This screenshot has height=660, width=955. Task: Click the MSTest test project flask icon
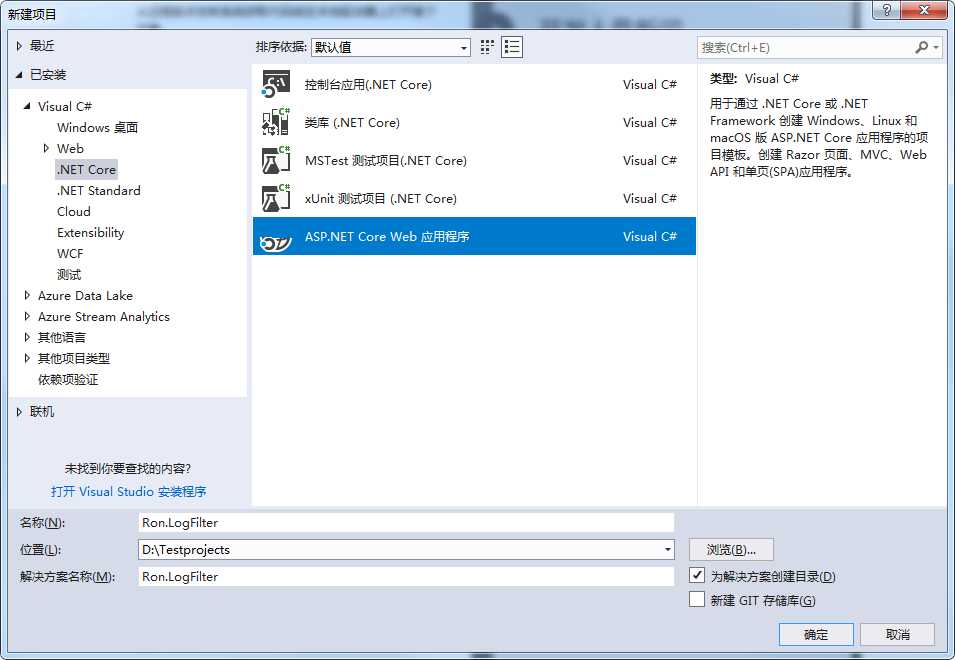coord(276,161)
